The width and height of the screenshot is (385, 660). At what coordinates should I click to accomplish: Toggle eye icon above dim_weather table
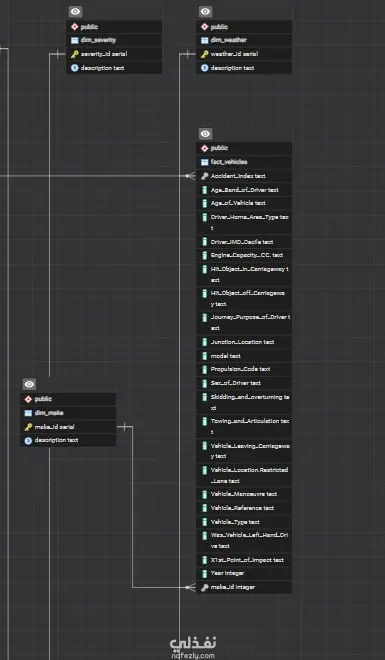tap(205, 12)
